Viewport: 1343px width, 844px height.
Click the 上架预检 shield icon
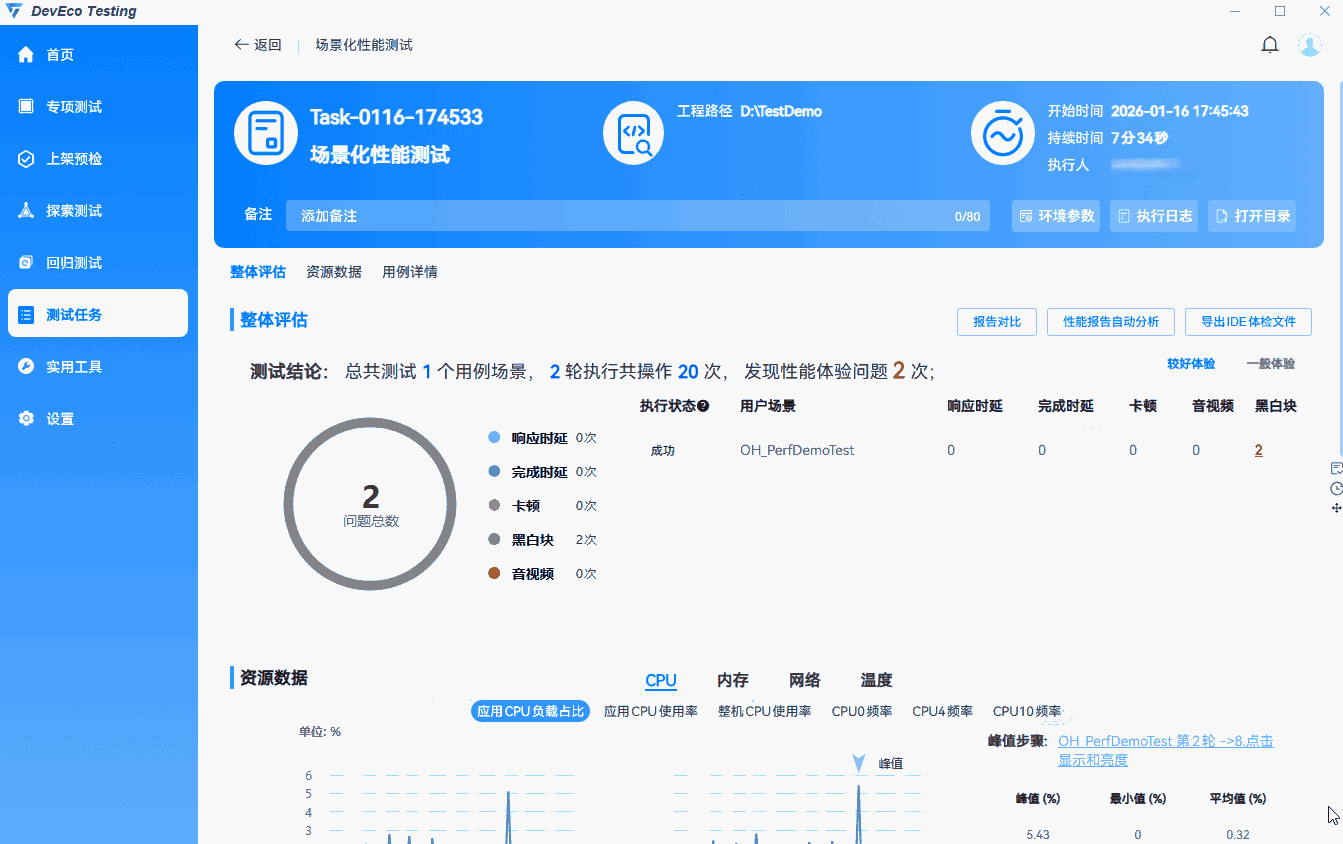pos(26,159)
